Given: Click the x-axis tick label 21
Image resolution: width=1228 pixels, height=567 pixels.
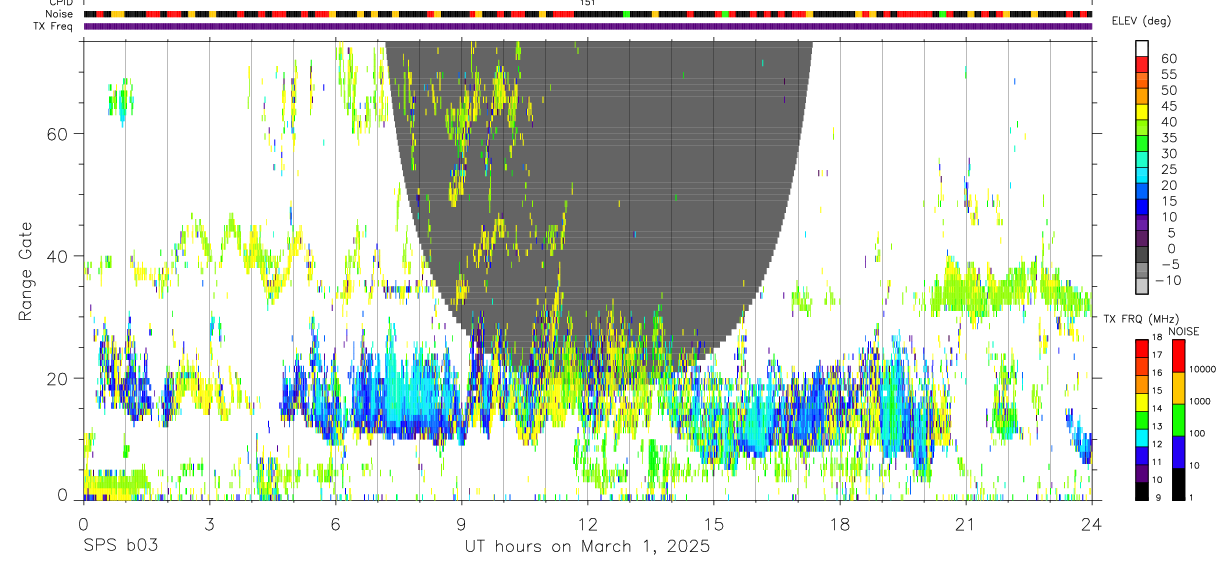Looking at the screenshot, I should (x=965, y=524).
